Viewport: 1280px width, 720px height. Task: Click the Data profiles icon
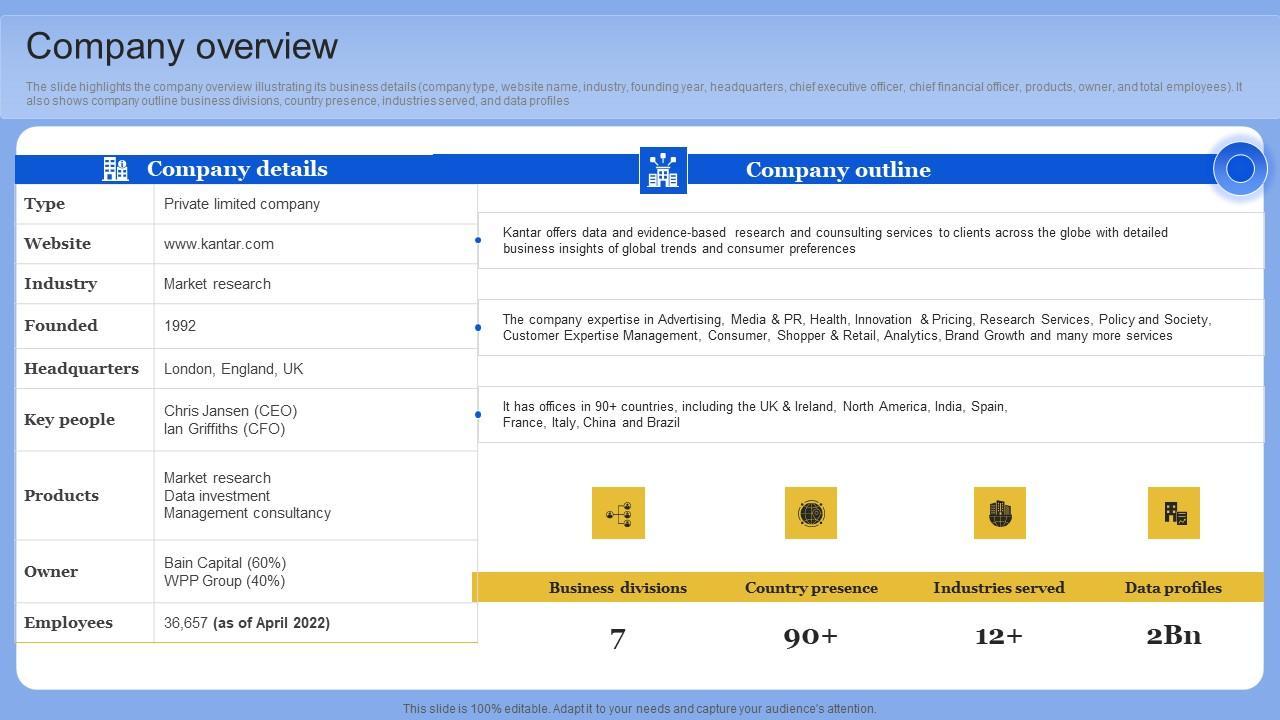click(x=1173, y=513)
